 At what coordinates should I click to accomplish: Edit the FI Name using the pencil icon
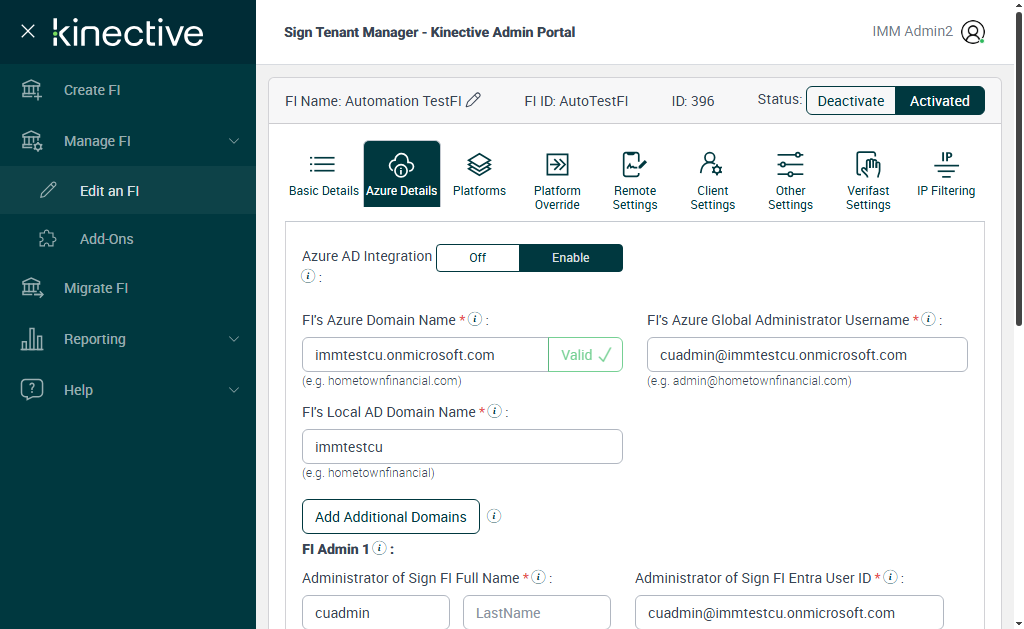(x=473, y=100)
